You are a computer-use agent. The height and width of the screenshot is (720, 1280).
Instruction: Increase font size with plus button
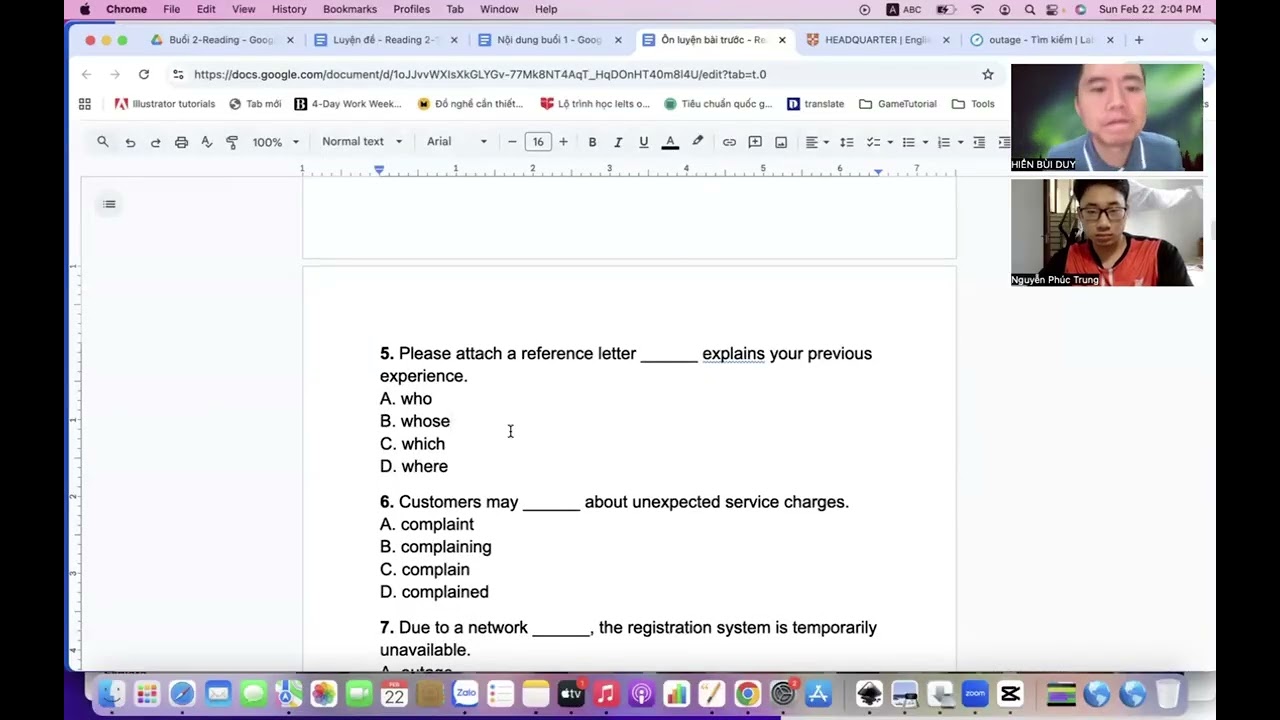point(563,142)
